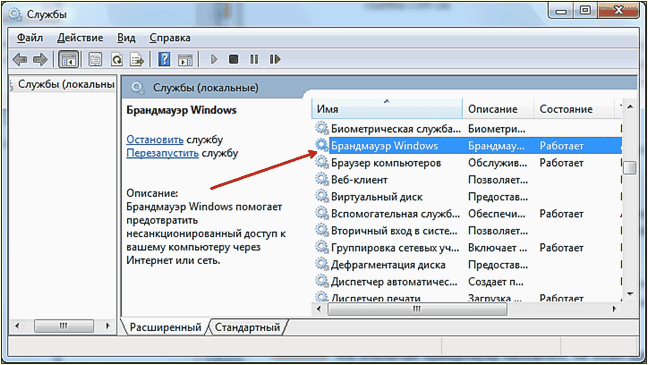Toggle the console tree show/hide icon

point(68,60)
